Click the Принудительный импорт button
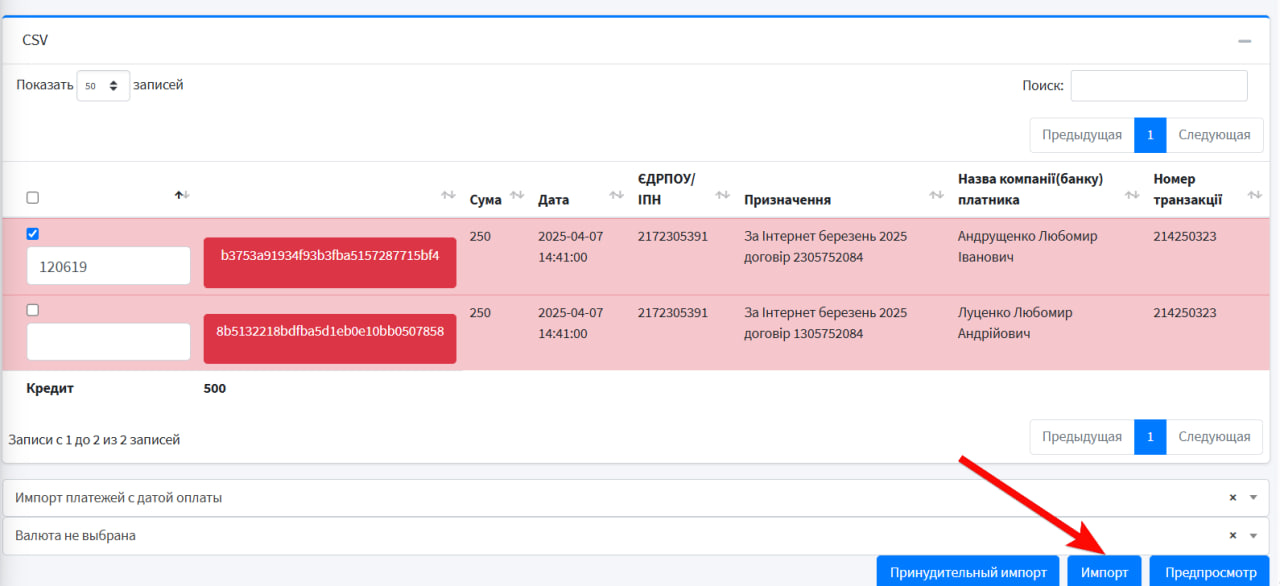Image resolution: width=1280 pixels, height=586 pixels. pyautogui.click(x=968, y=572)
